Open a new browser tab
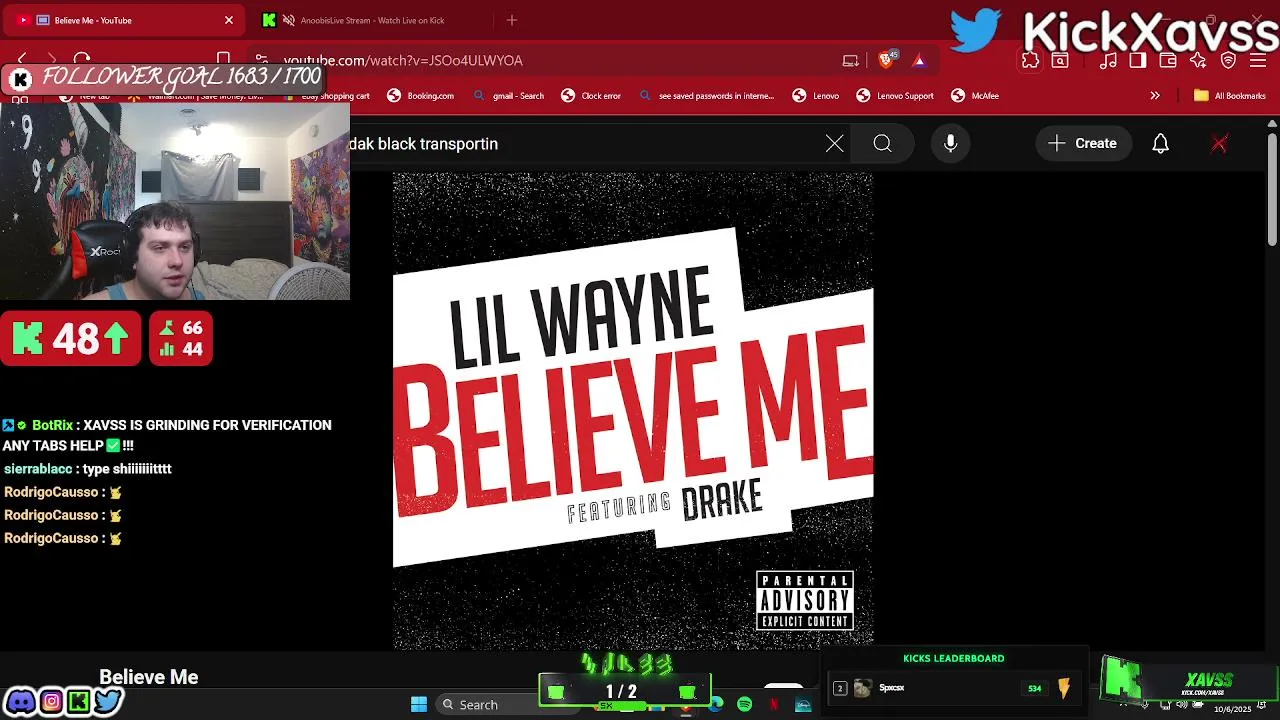The image size is (1280, 720). click(512, 20)
